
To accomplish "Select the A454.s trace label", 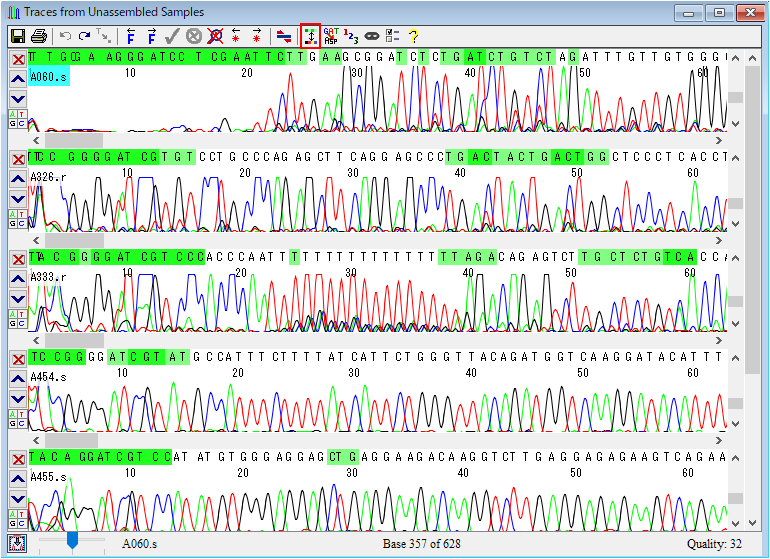I will 48,377.
